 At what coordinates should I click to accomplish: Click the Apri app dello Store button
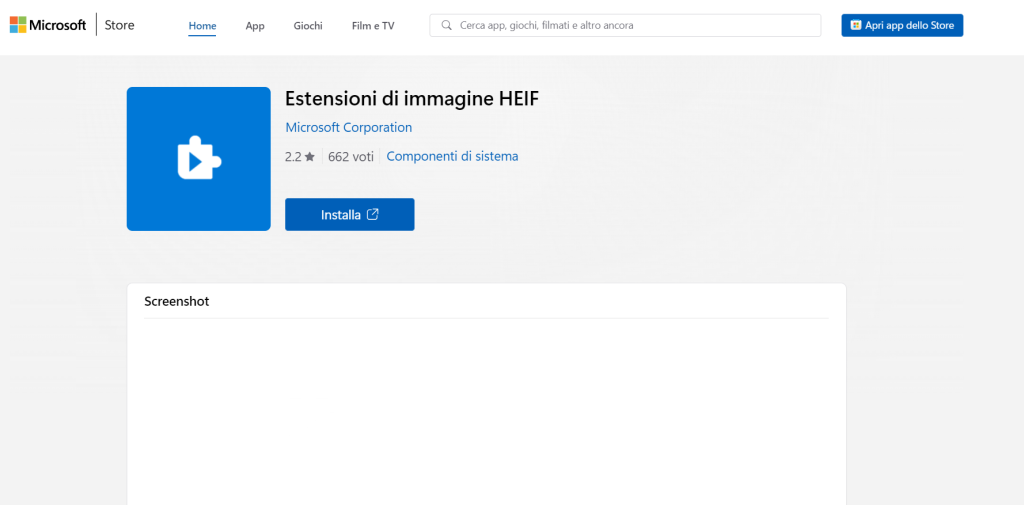(902, 25)
